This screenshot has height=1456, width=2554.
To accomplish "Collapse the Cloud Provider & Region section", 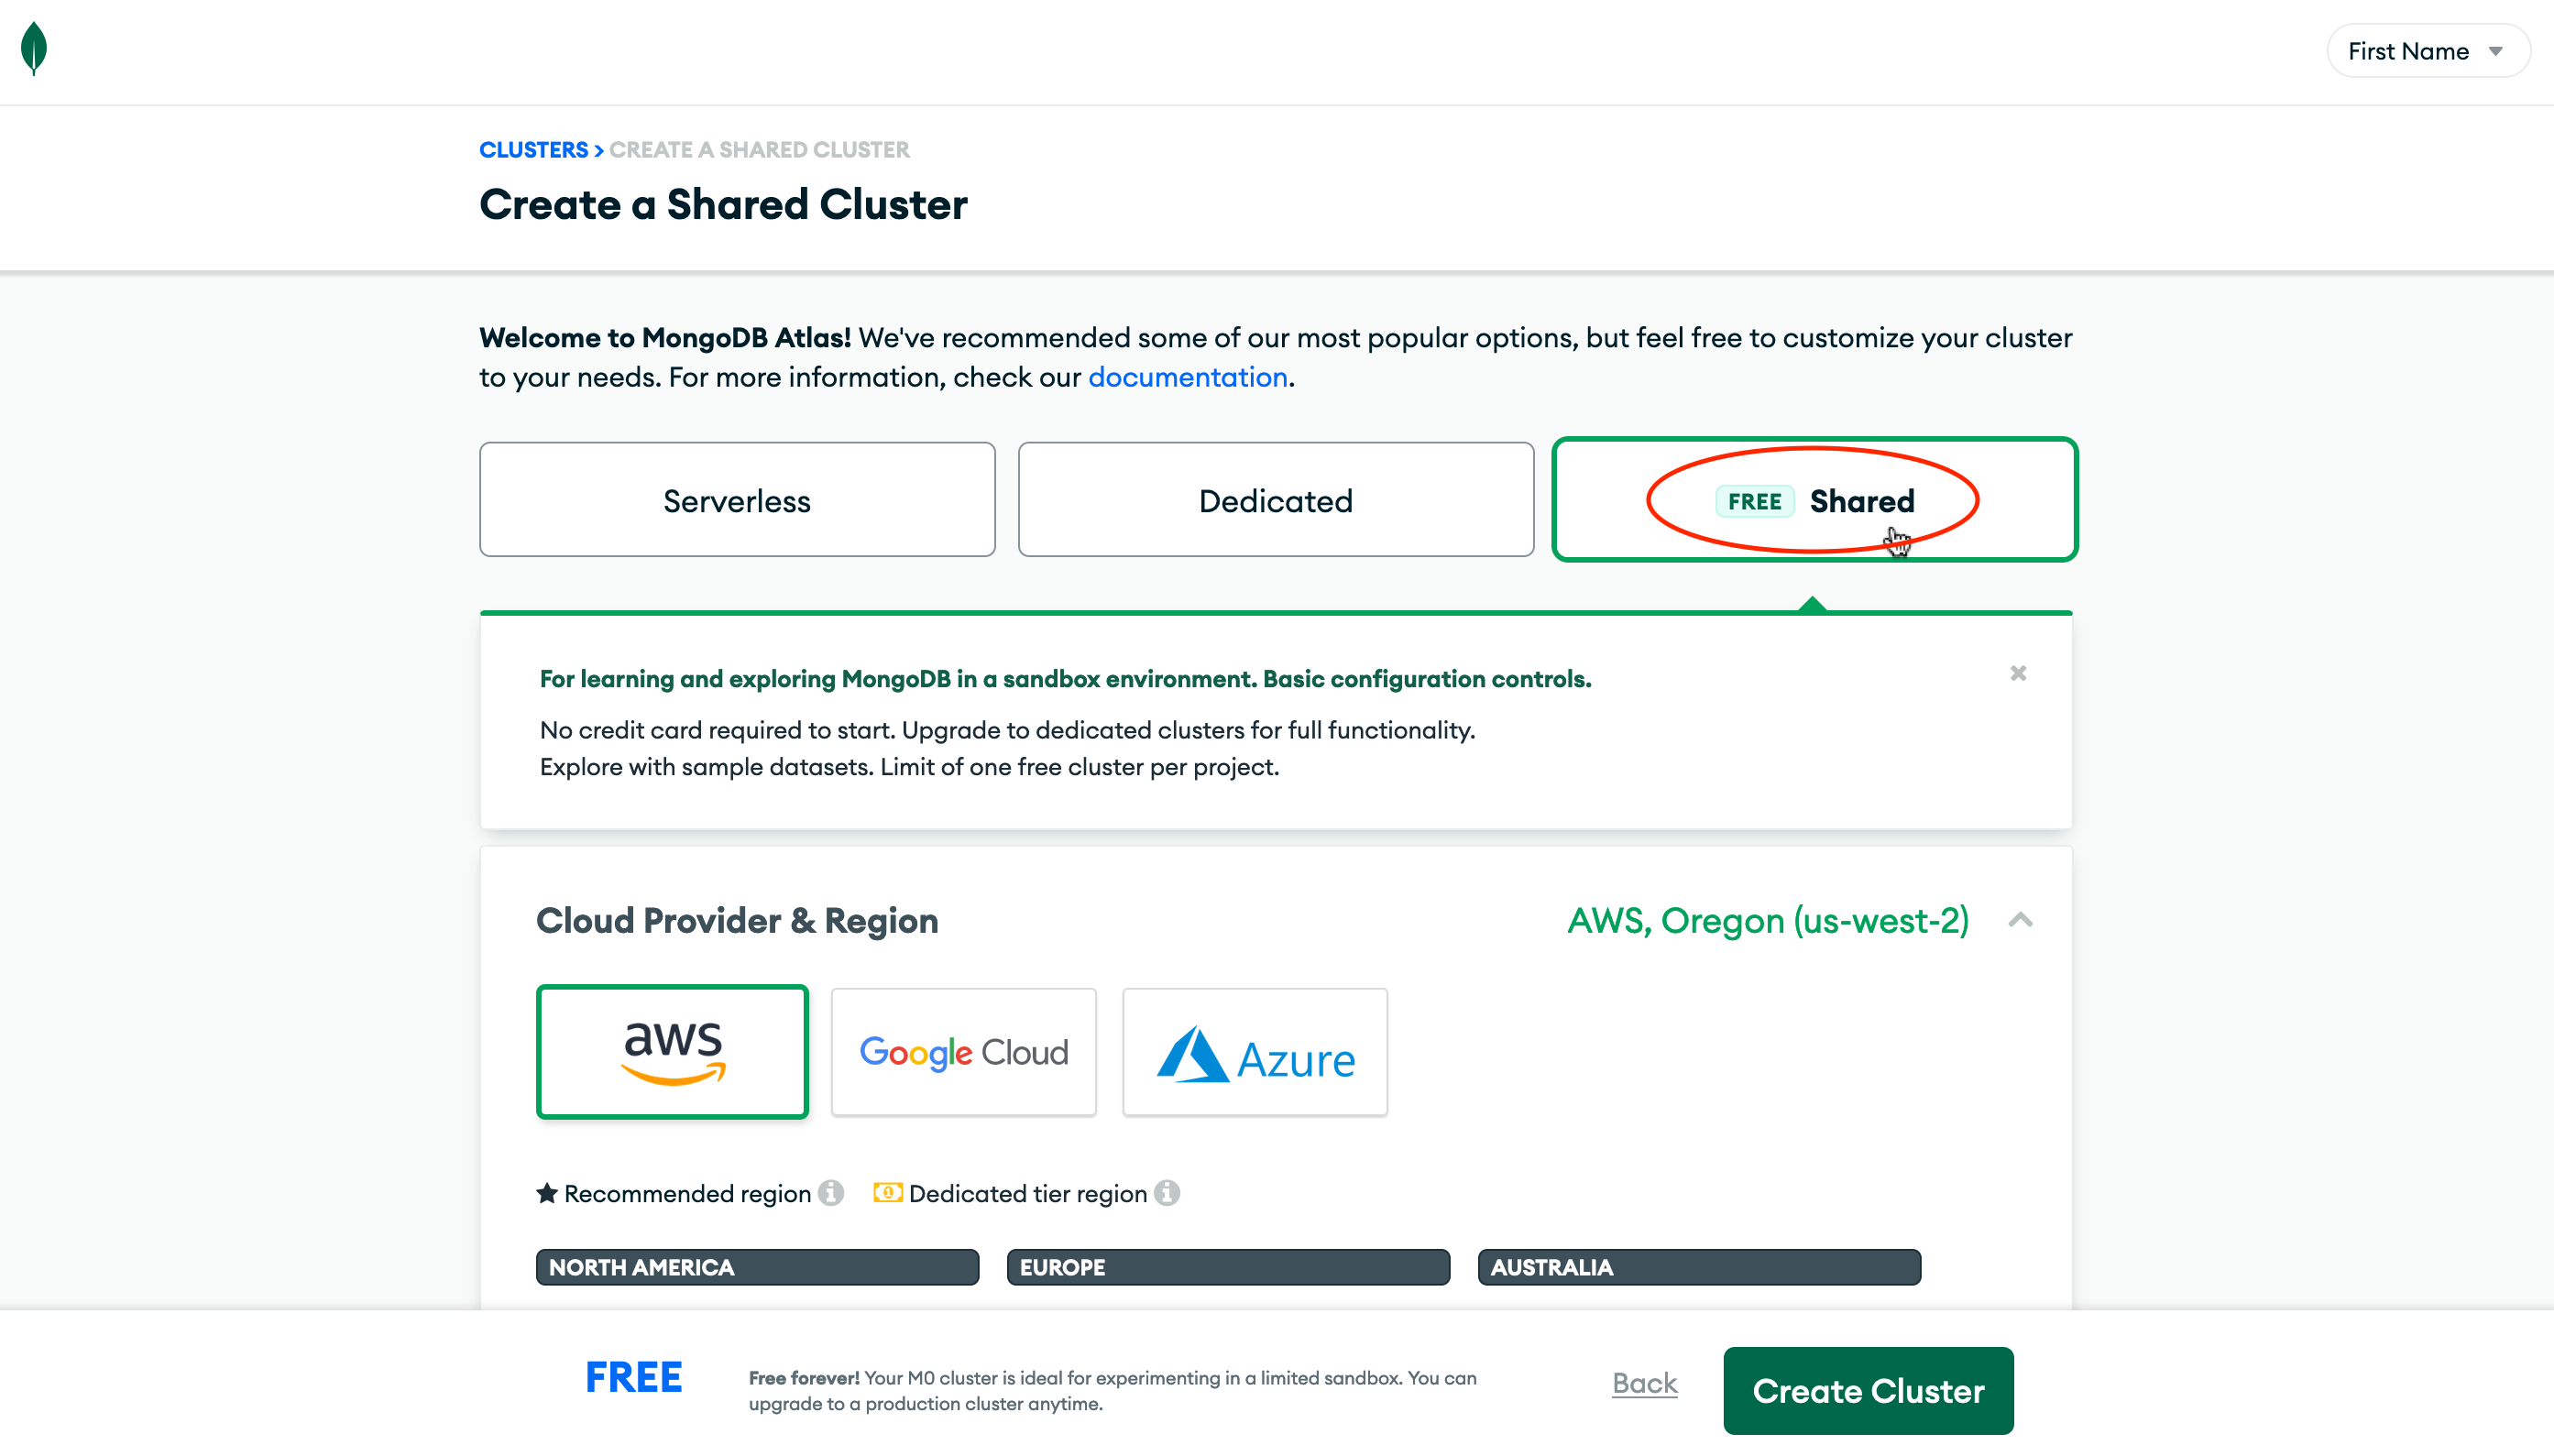I will pos(2020,919).
